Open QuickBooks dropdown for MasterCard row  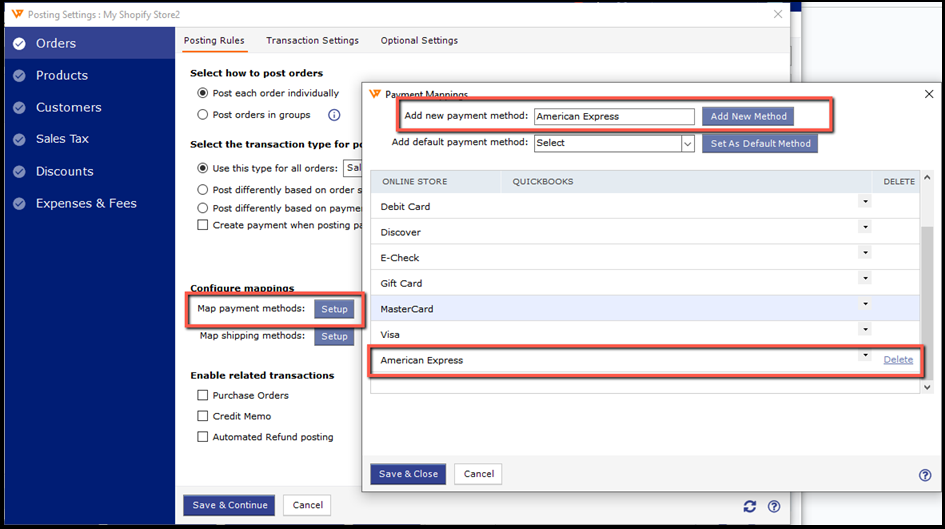click(x=864, y=304)
